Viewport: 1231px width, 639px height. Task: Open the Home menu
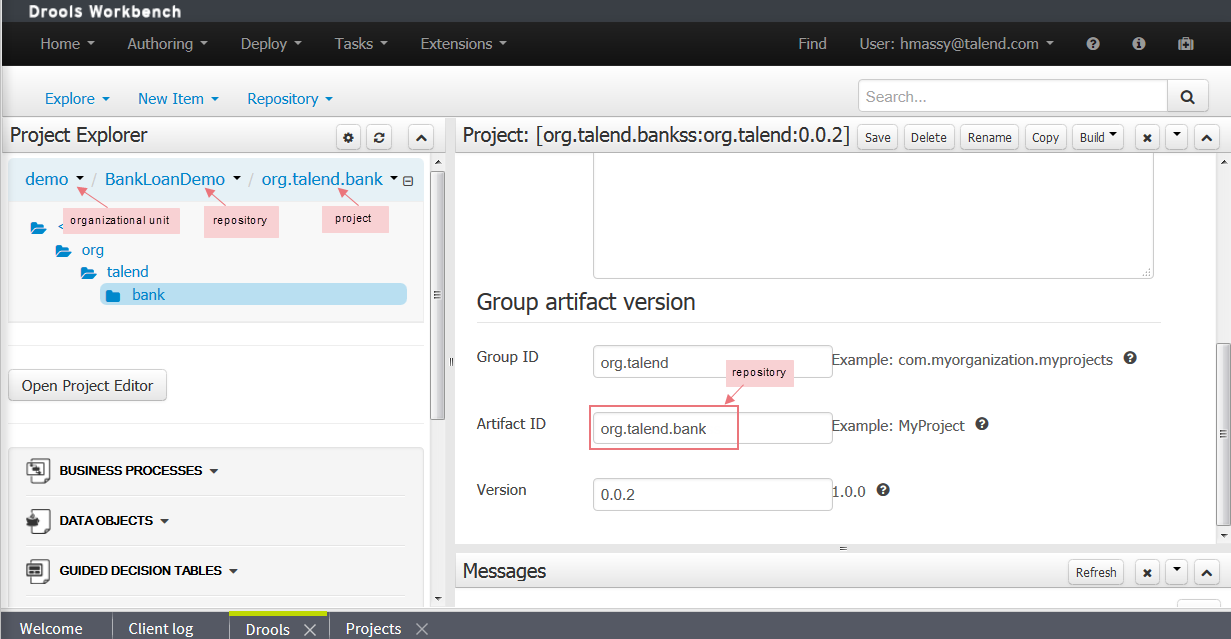[x=67, y=44]
